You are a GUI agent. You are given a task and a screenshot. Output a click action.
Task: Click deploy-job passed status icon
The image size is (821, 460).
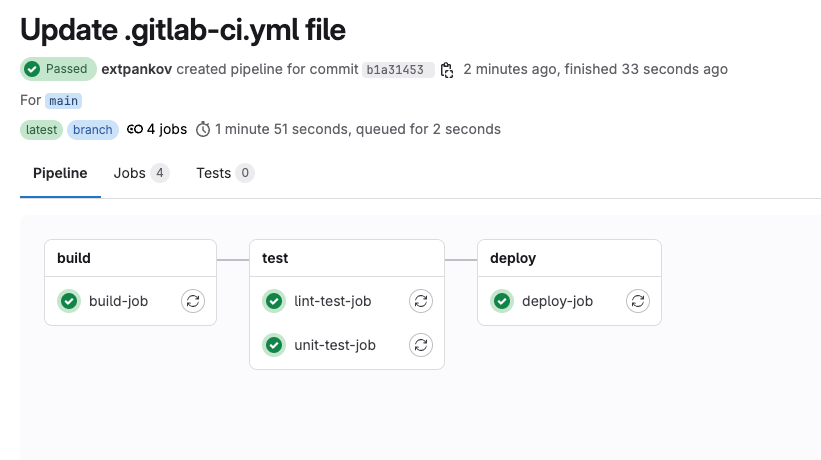tap(502, 301)
